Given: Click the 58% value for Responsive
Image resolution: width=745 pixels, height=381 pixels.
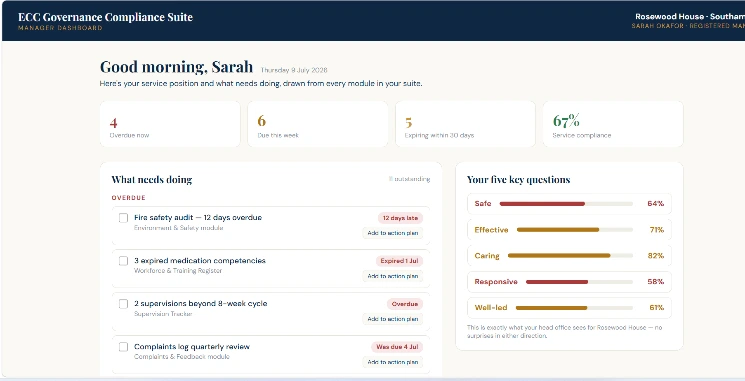Looking at the screenshot, I should [656, 282].
